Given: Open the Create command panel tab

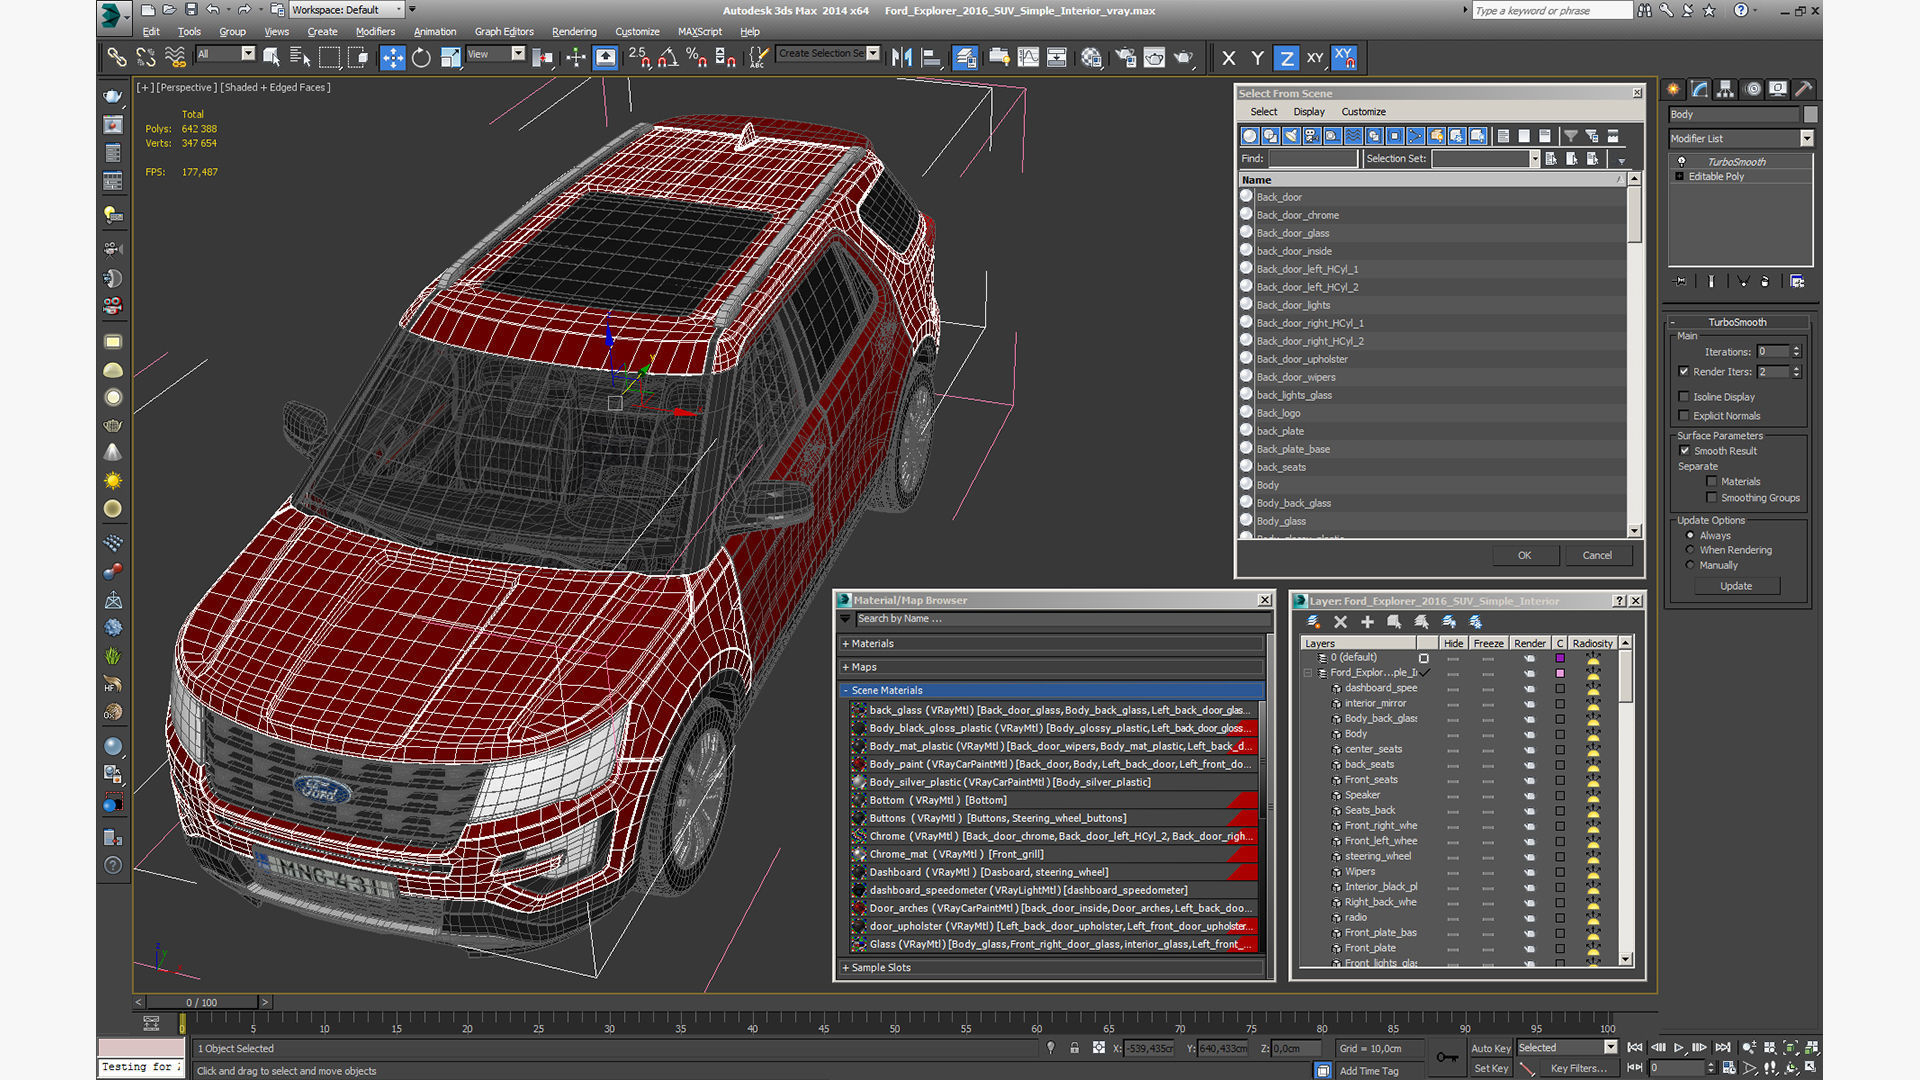Looking at the screenshot, I should coord(1674,89).
